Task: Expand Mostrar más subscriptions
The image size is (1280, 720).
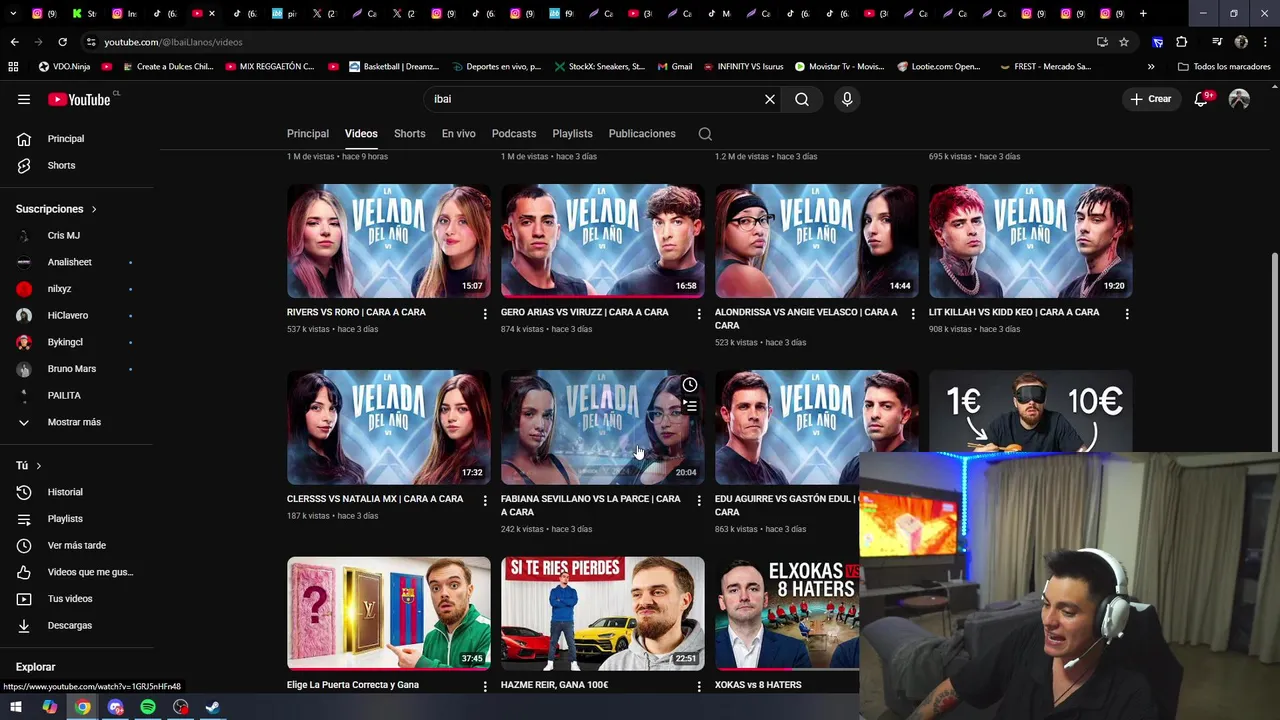Action: (76, 422)
